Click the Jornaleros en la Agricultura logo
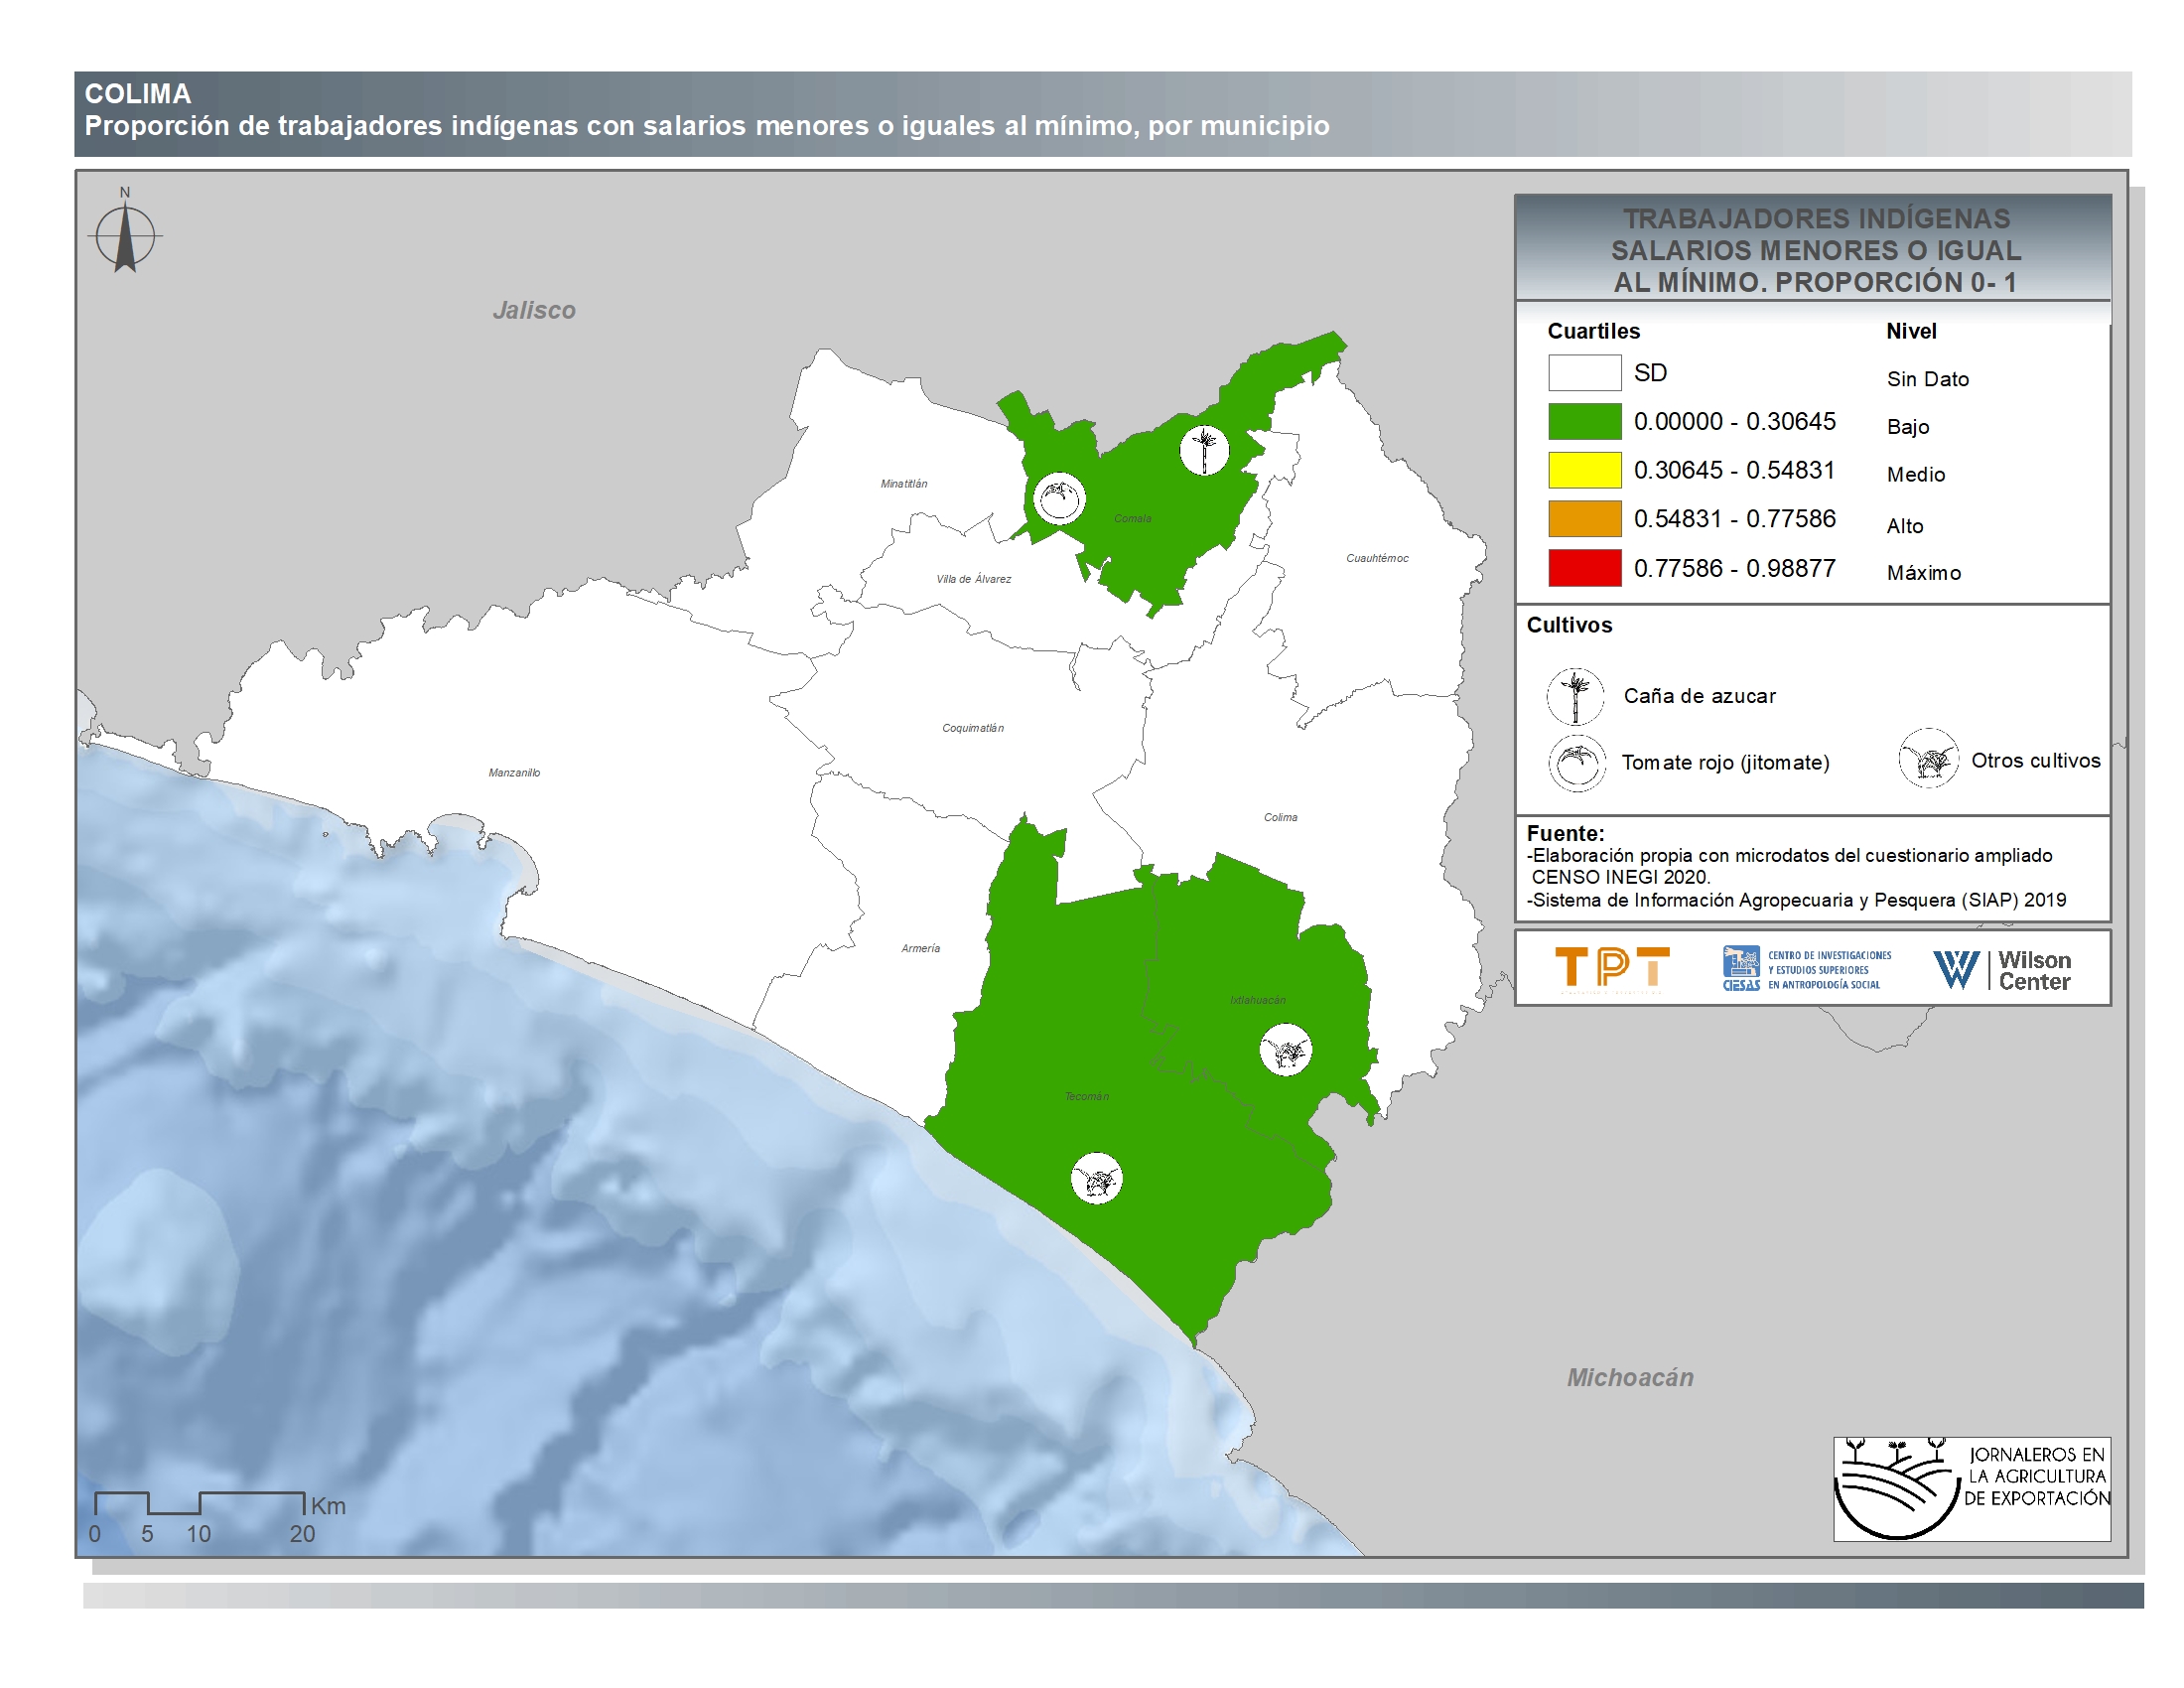This screenshot has width=2184, height=1688. 1971,1488
